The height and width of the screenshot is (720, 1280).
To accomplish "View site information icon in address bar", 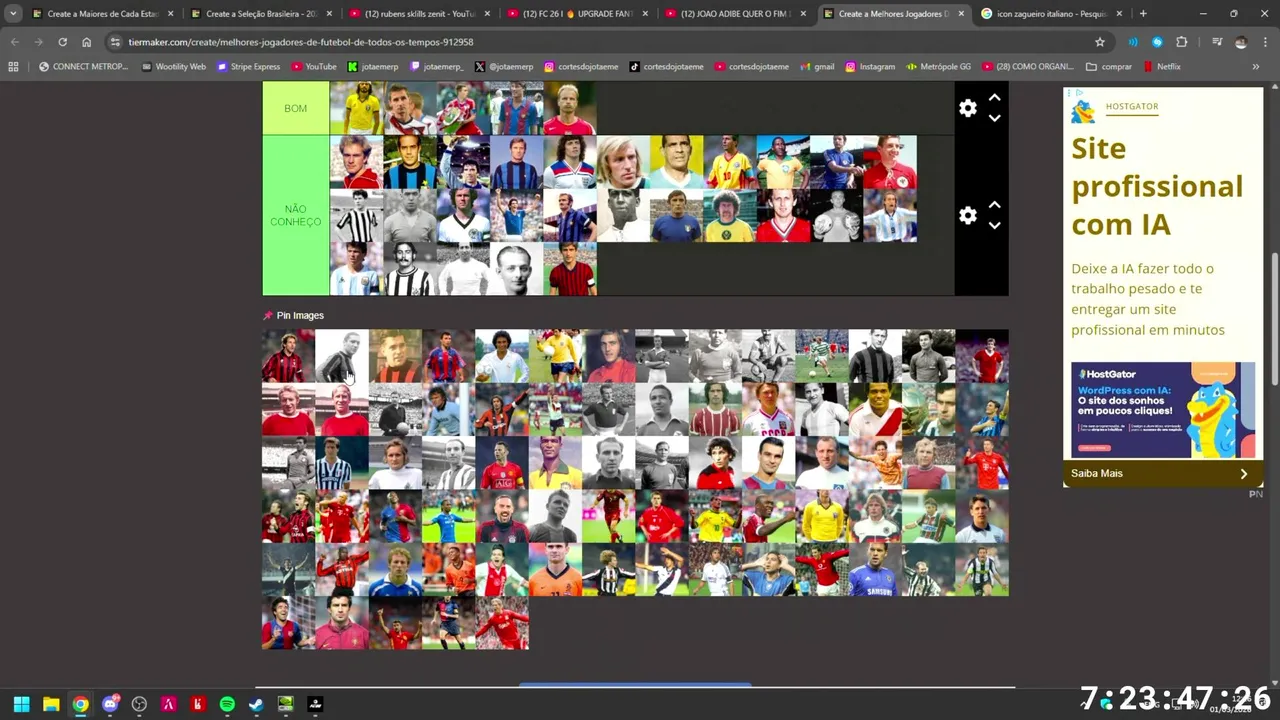I will [x=115, y=42].
